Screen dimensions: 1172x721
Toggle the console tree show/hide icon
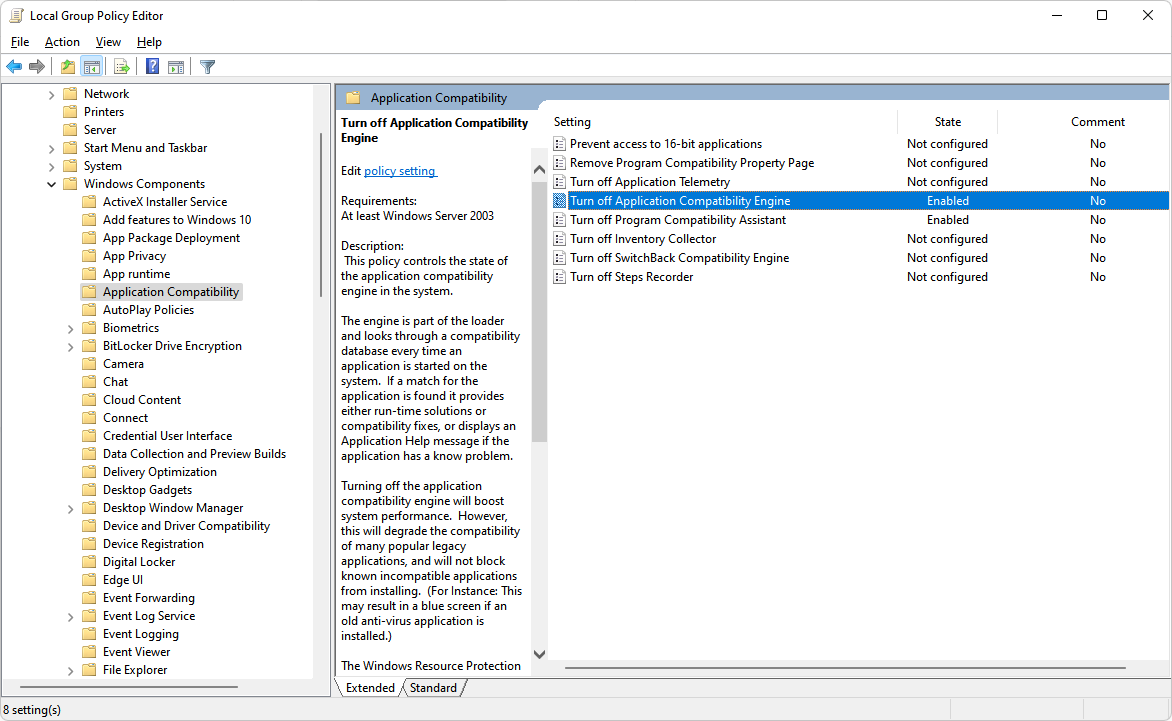pos(92,66)
